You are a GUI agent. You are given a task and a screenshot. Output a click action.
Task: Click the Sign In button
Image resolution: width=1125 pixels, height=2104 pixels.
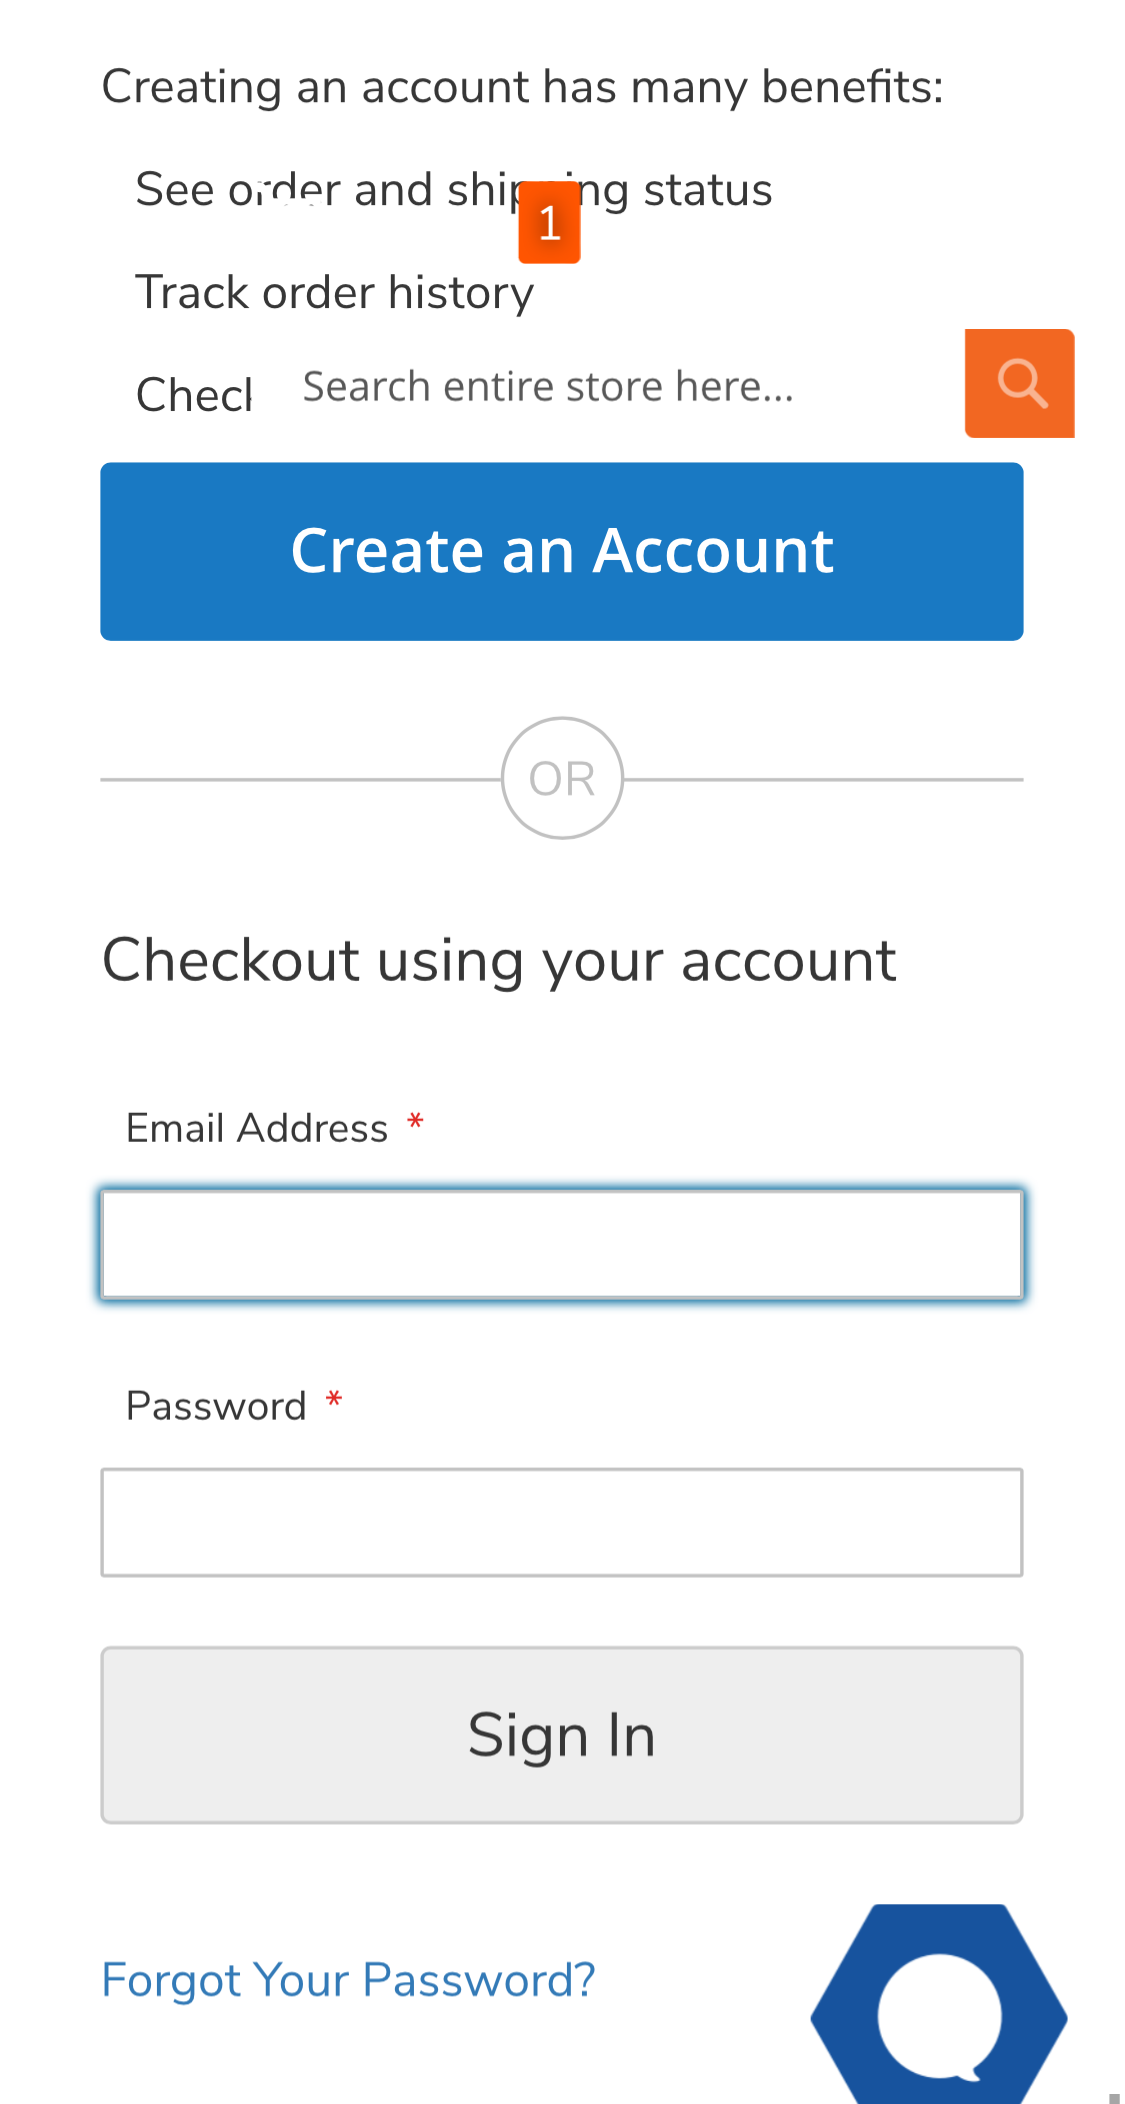[x=561, y=1735]
